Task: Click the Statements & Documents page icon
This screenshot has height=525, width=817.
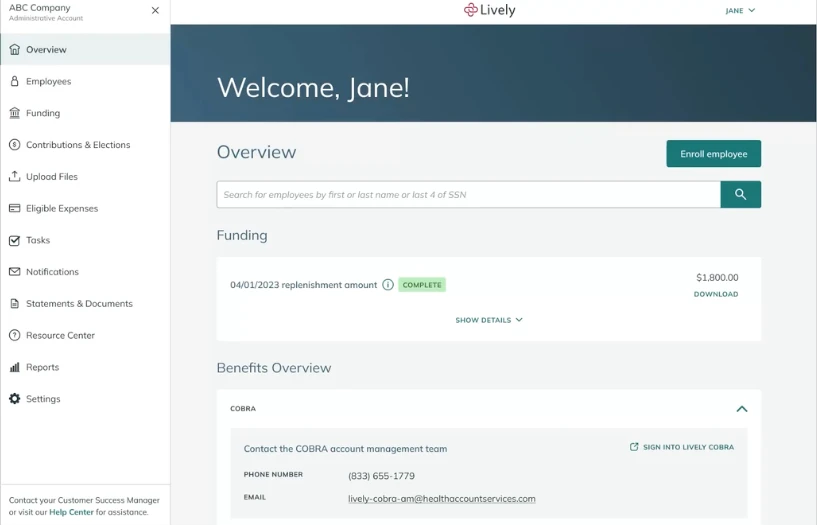Action: [15, 304]
